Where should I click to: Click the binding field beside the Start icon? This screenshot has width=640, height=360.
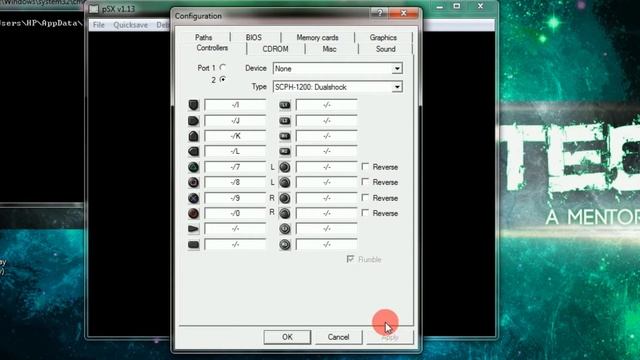pyautogui.click(x=235, y=229)
